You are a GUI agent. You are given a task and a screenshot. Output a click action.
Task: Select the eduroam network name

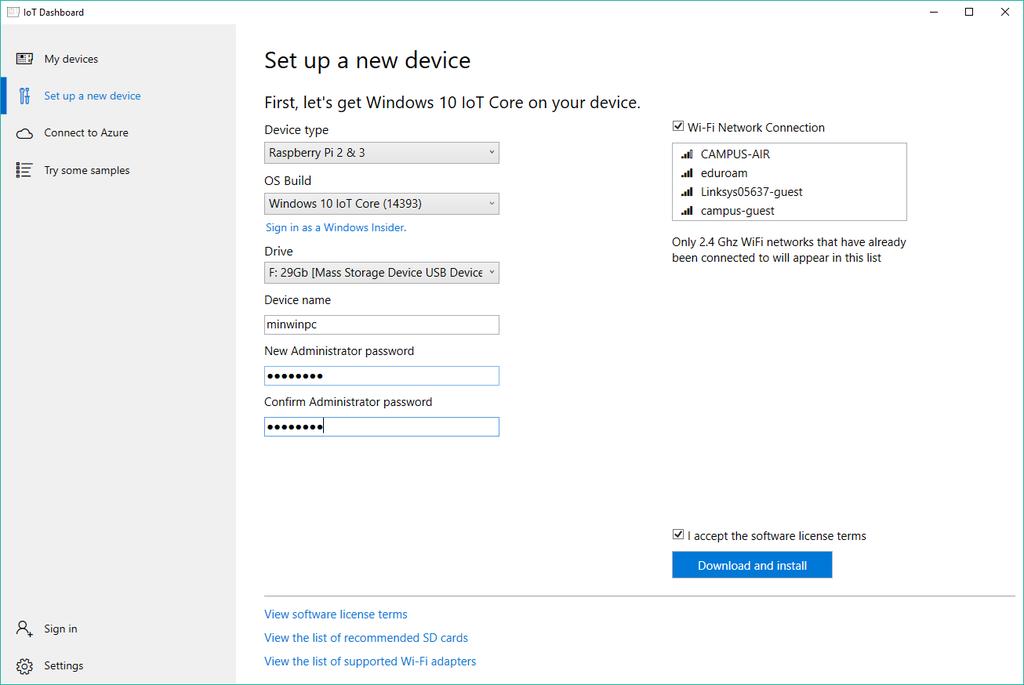pyautogui.click(x=724, y=173)
